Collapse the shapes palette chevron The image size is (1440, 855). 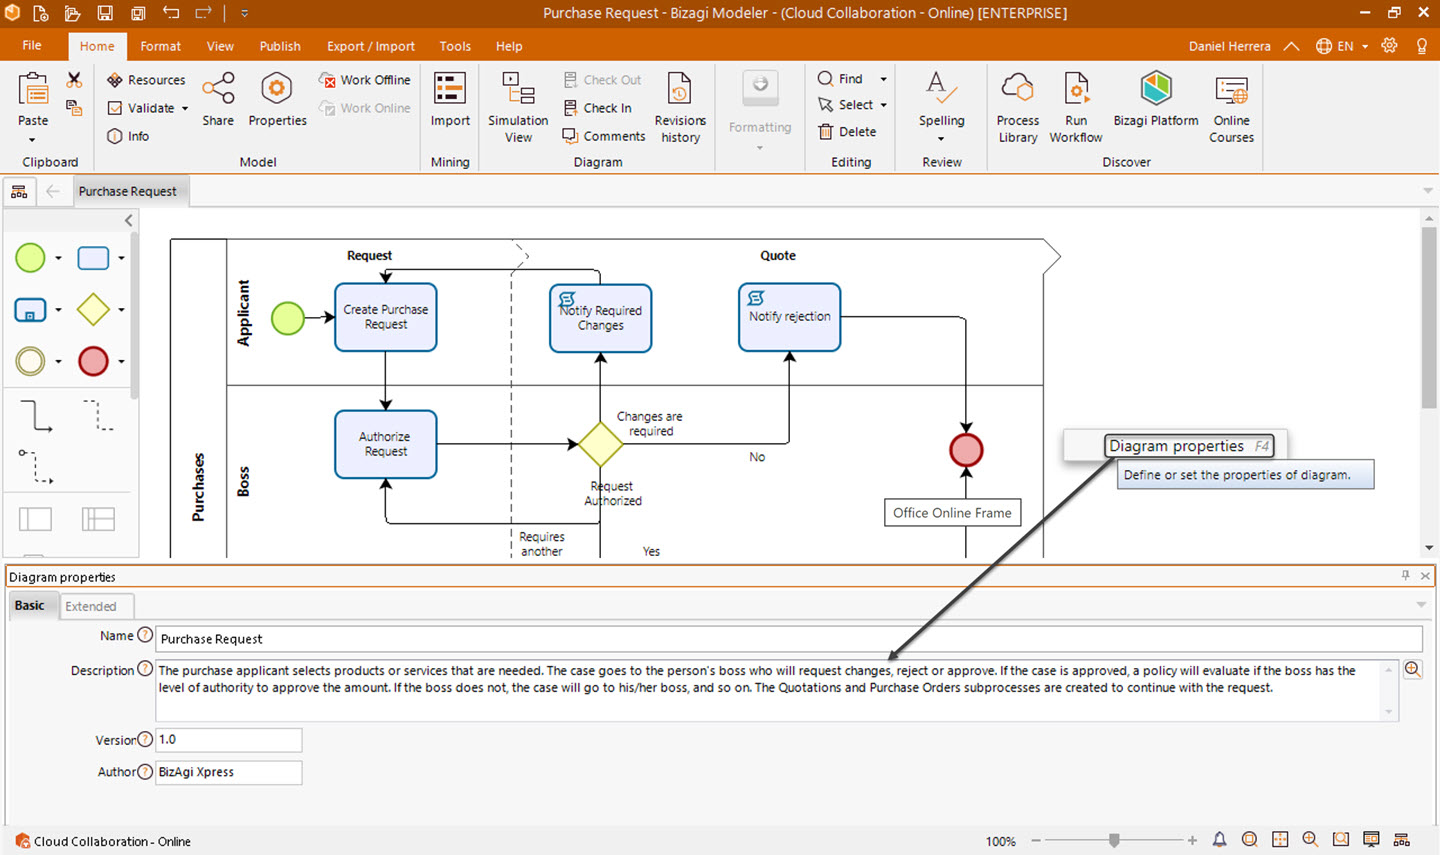(129, 220)
